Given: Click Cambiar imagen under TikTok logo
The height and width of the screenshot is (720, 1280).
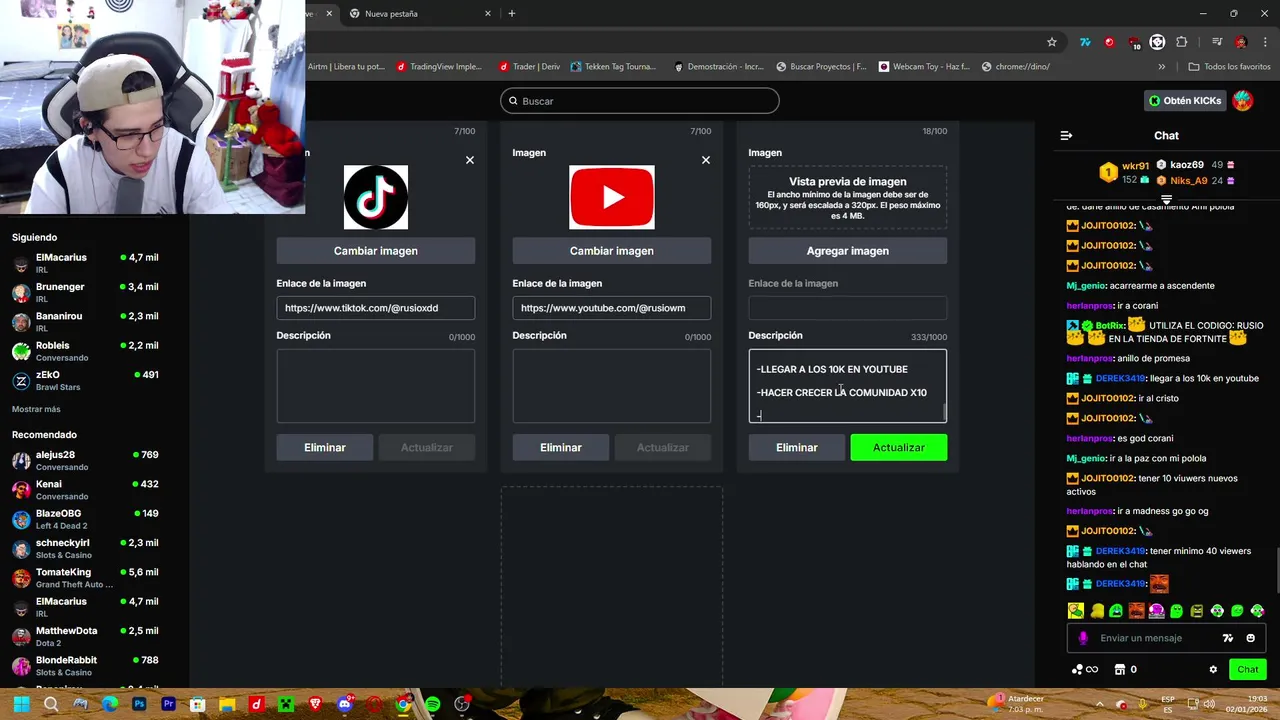Looking at the screenshot, I should click(x=376, y=251).
